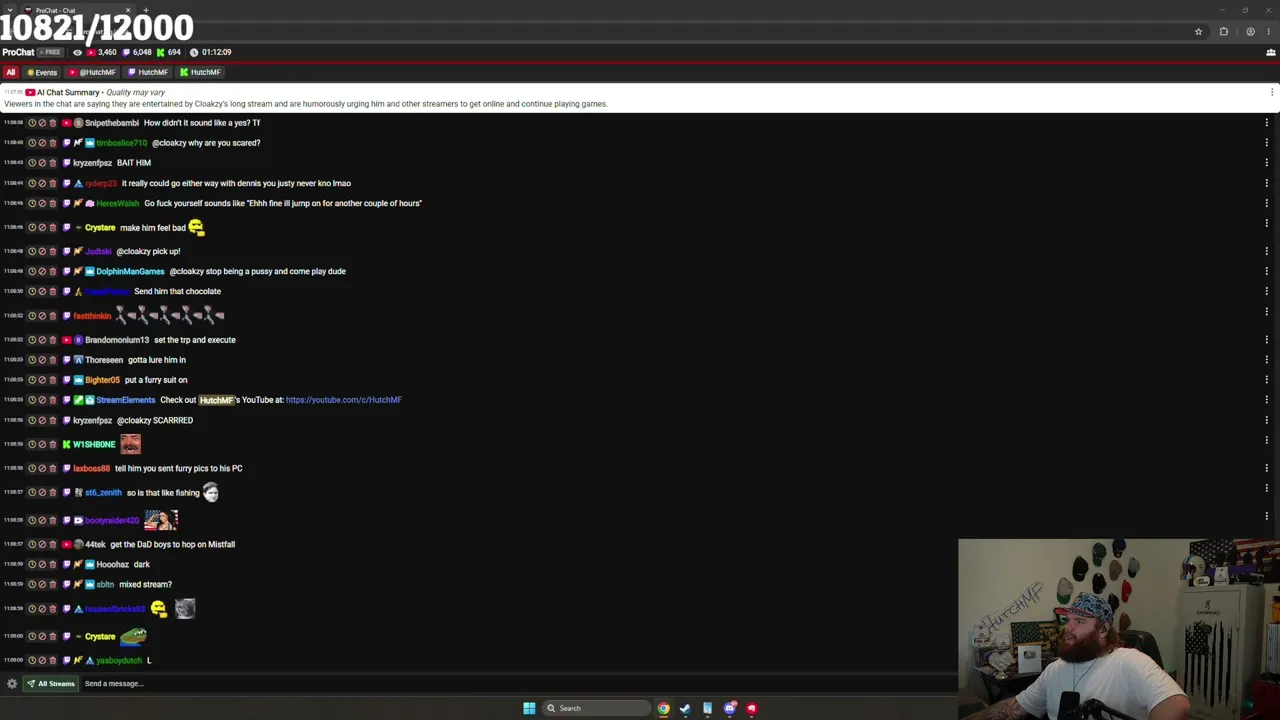This screenshot has width=1280, height=720.
Task: Delete the 'BAIT HIM' message
Action: tap(53, 163)
